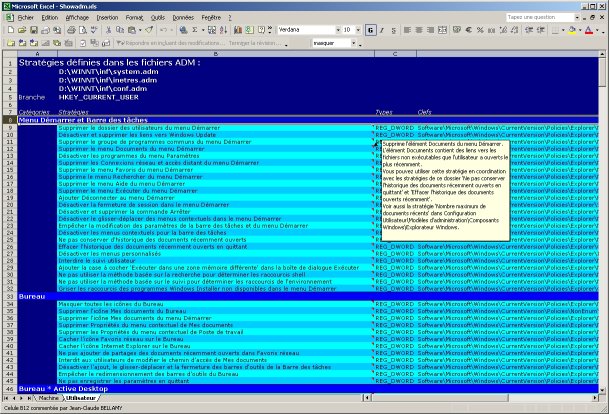Viewport: 609px width, 414px height.
Task: Run the spelling checker
Action: tap(94, 30)
